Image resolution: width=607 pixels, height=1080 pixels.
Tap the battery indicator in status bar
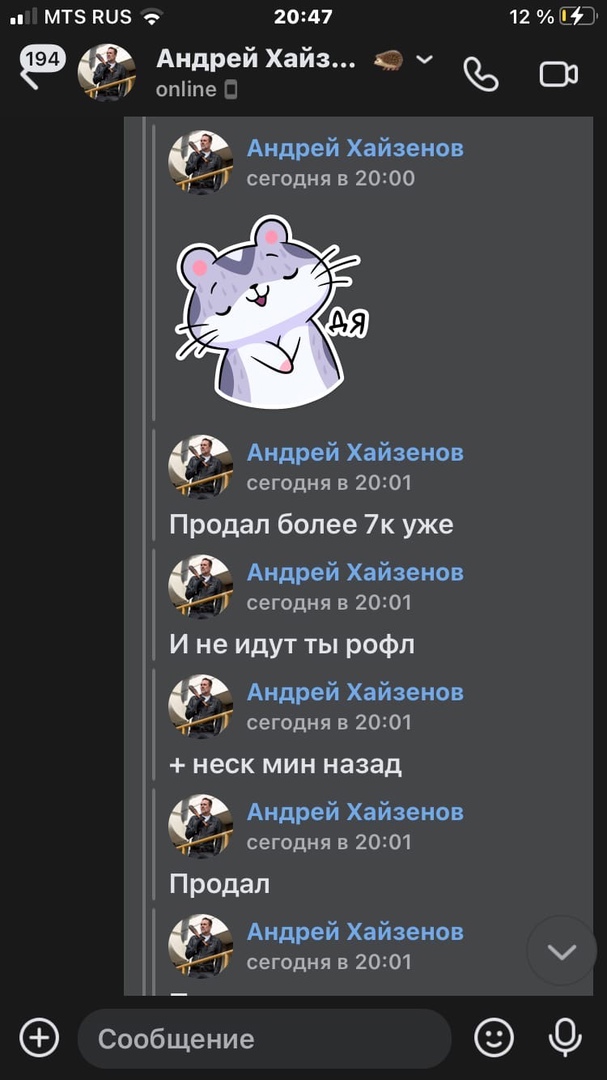pyautogui.click(x=577, y=17)
